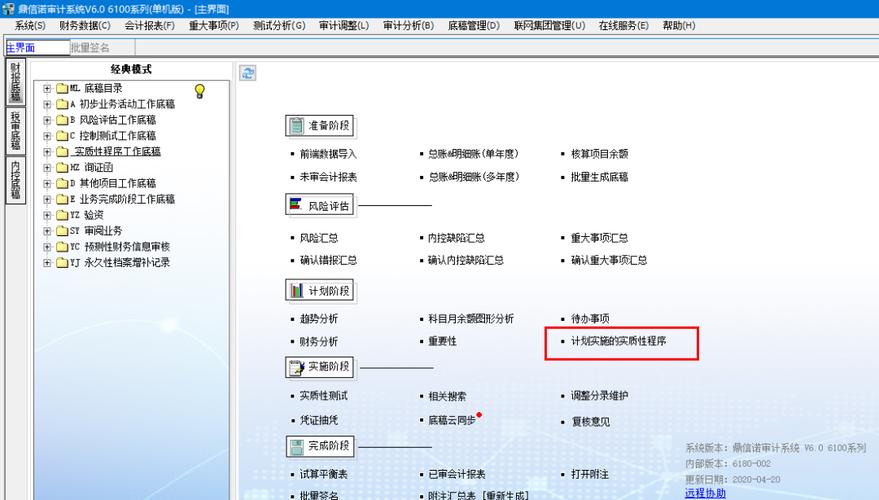
Task: Open the 风险评估 stage button
Action: point(320,205)
